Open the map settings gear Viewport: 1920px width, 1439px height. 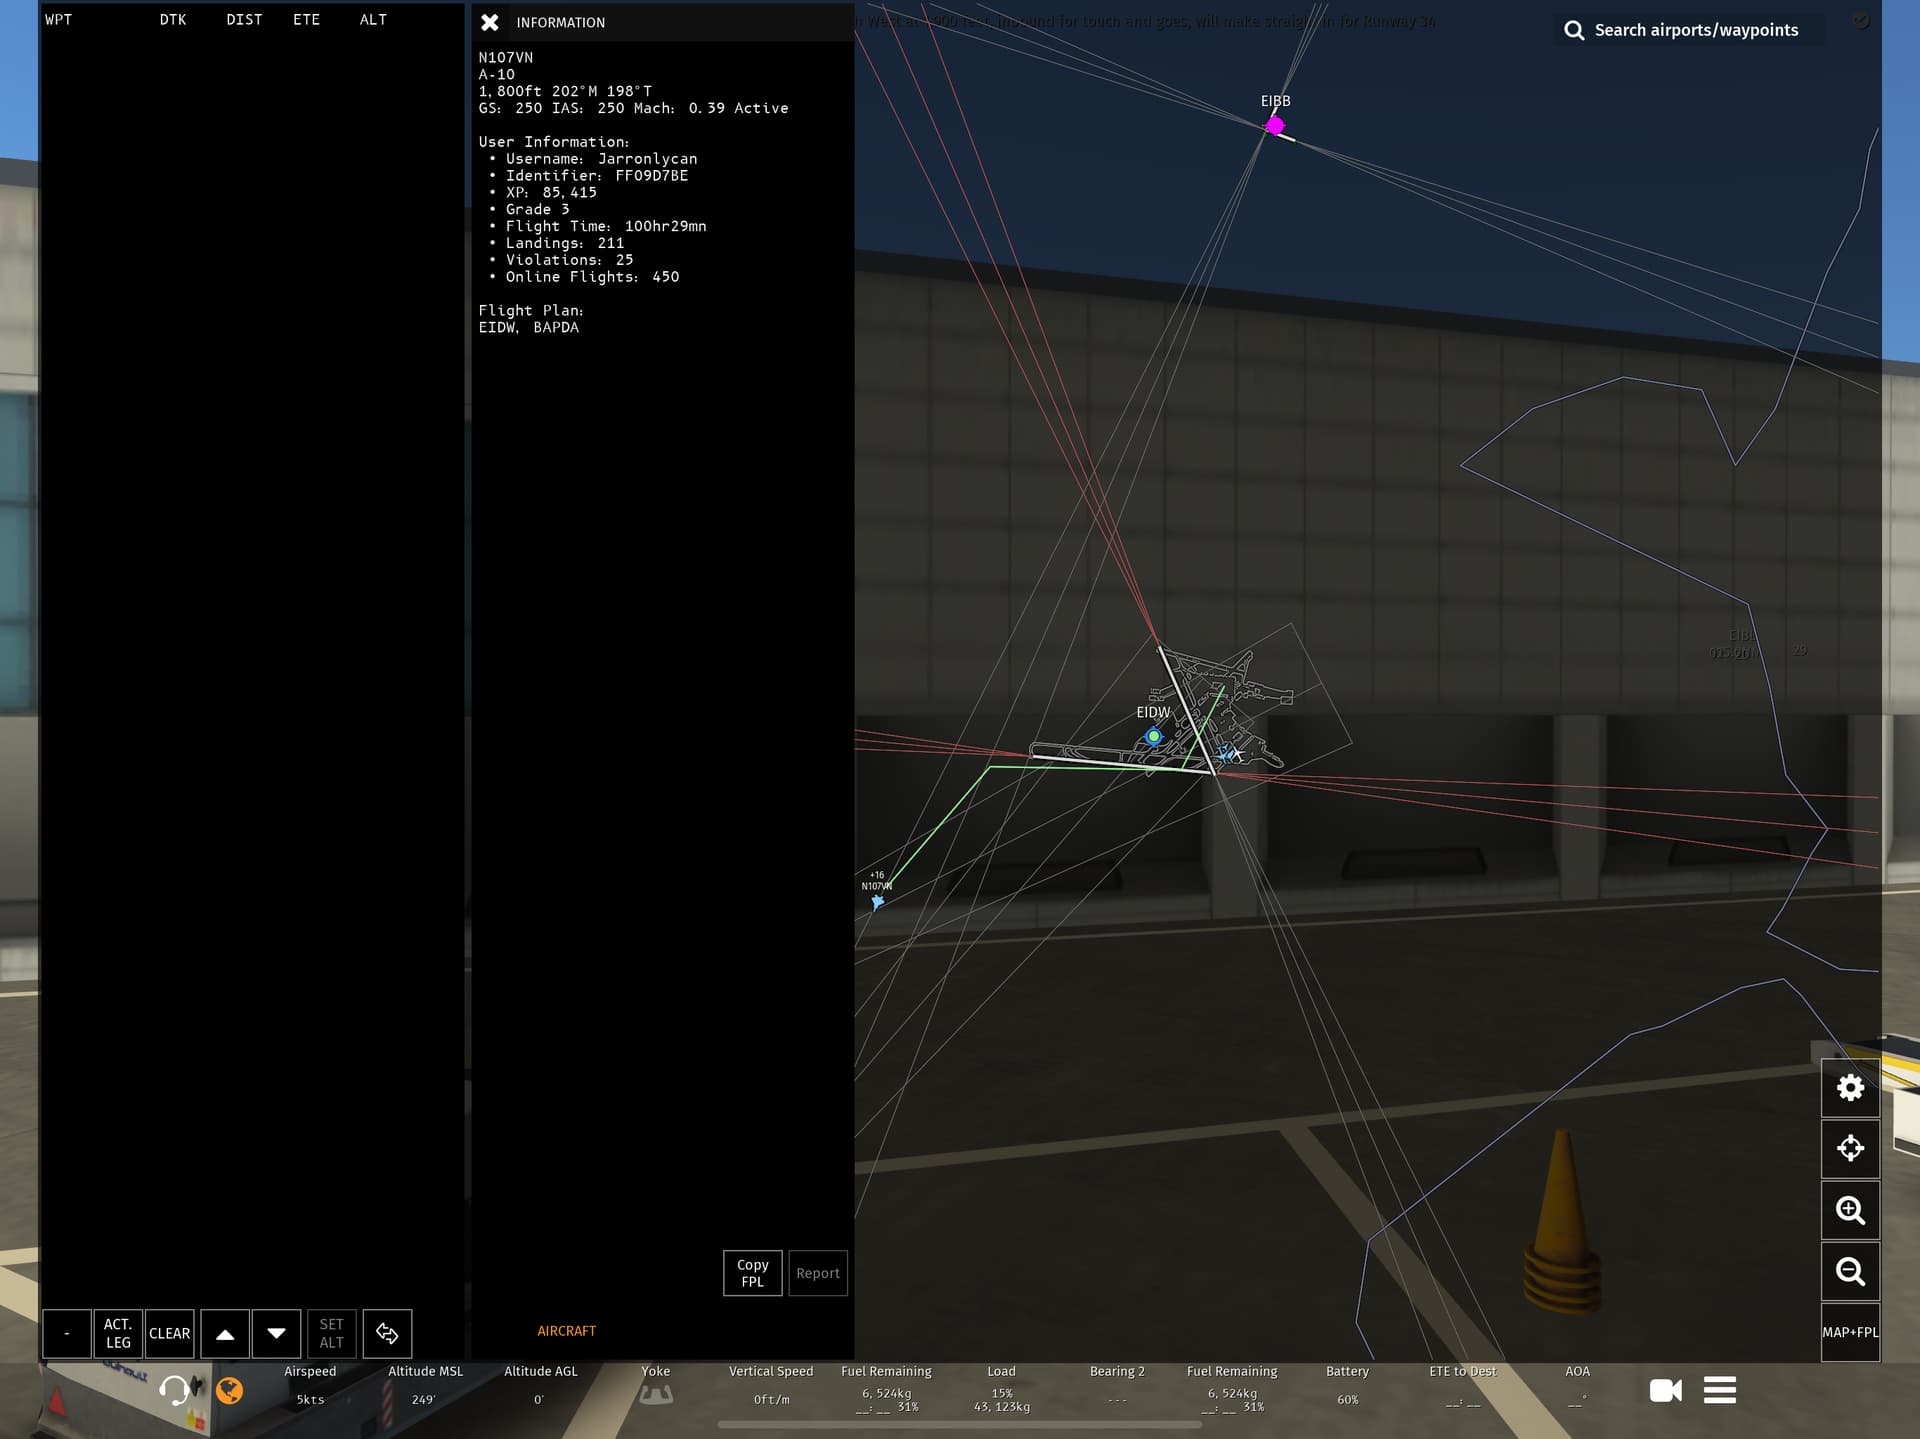tap(1850, 1088)
